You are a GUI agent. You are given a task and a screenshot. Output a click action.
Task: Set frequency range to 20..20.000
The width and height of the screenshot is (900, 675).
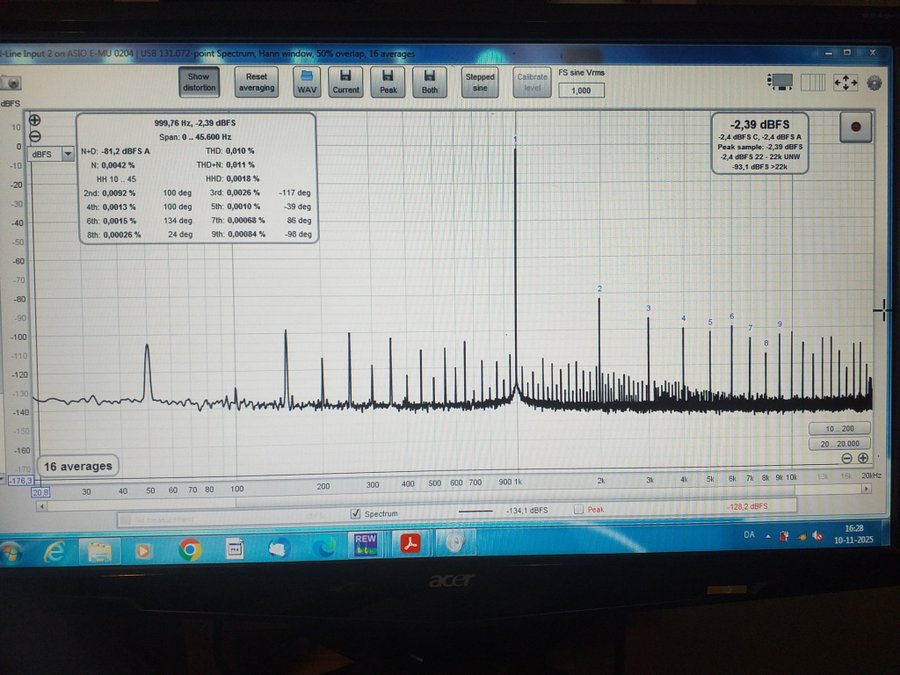click(839, 443)
